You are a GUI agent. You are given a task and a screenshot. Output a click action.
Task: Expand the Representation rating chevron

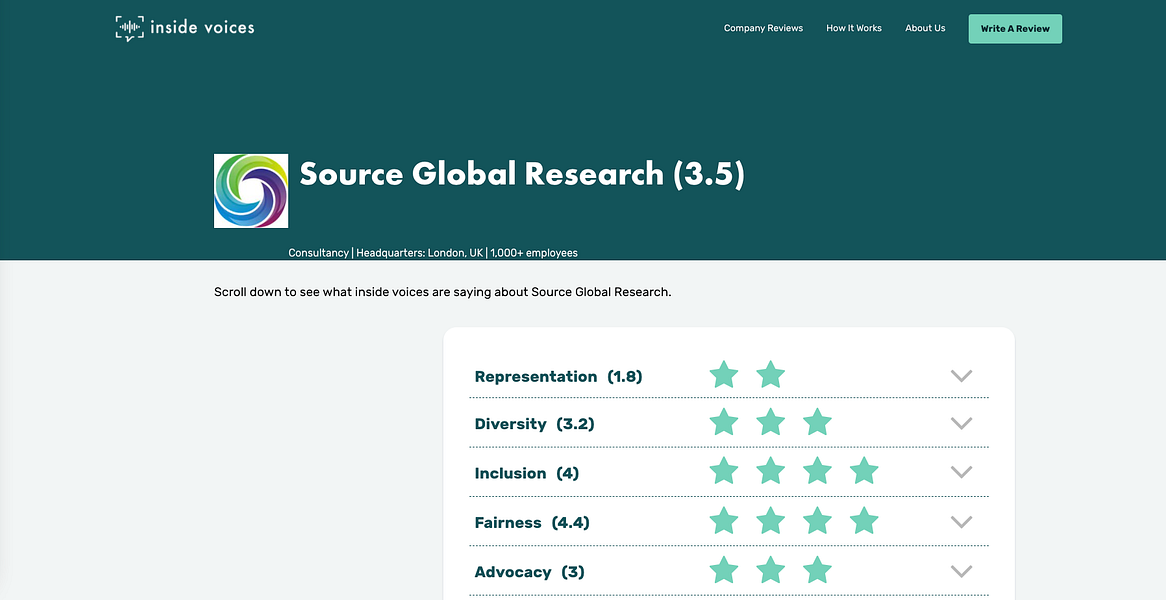pos(962,375)
